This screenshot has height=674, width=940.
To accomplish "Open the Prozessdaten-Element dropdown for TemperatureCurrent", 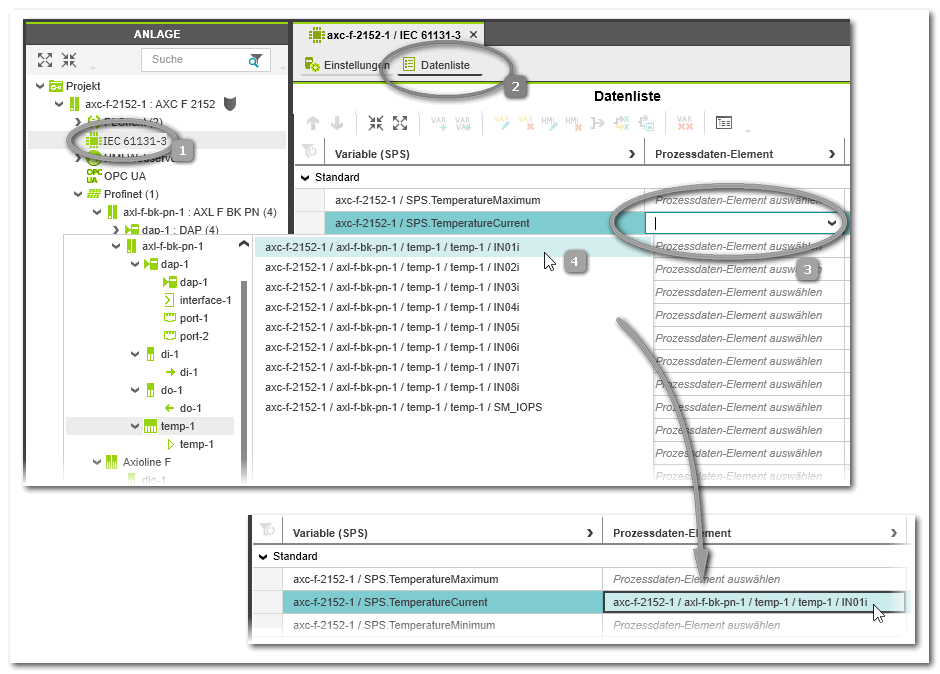I will (x=831, y=223).
